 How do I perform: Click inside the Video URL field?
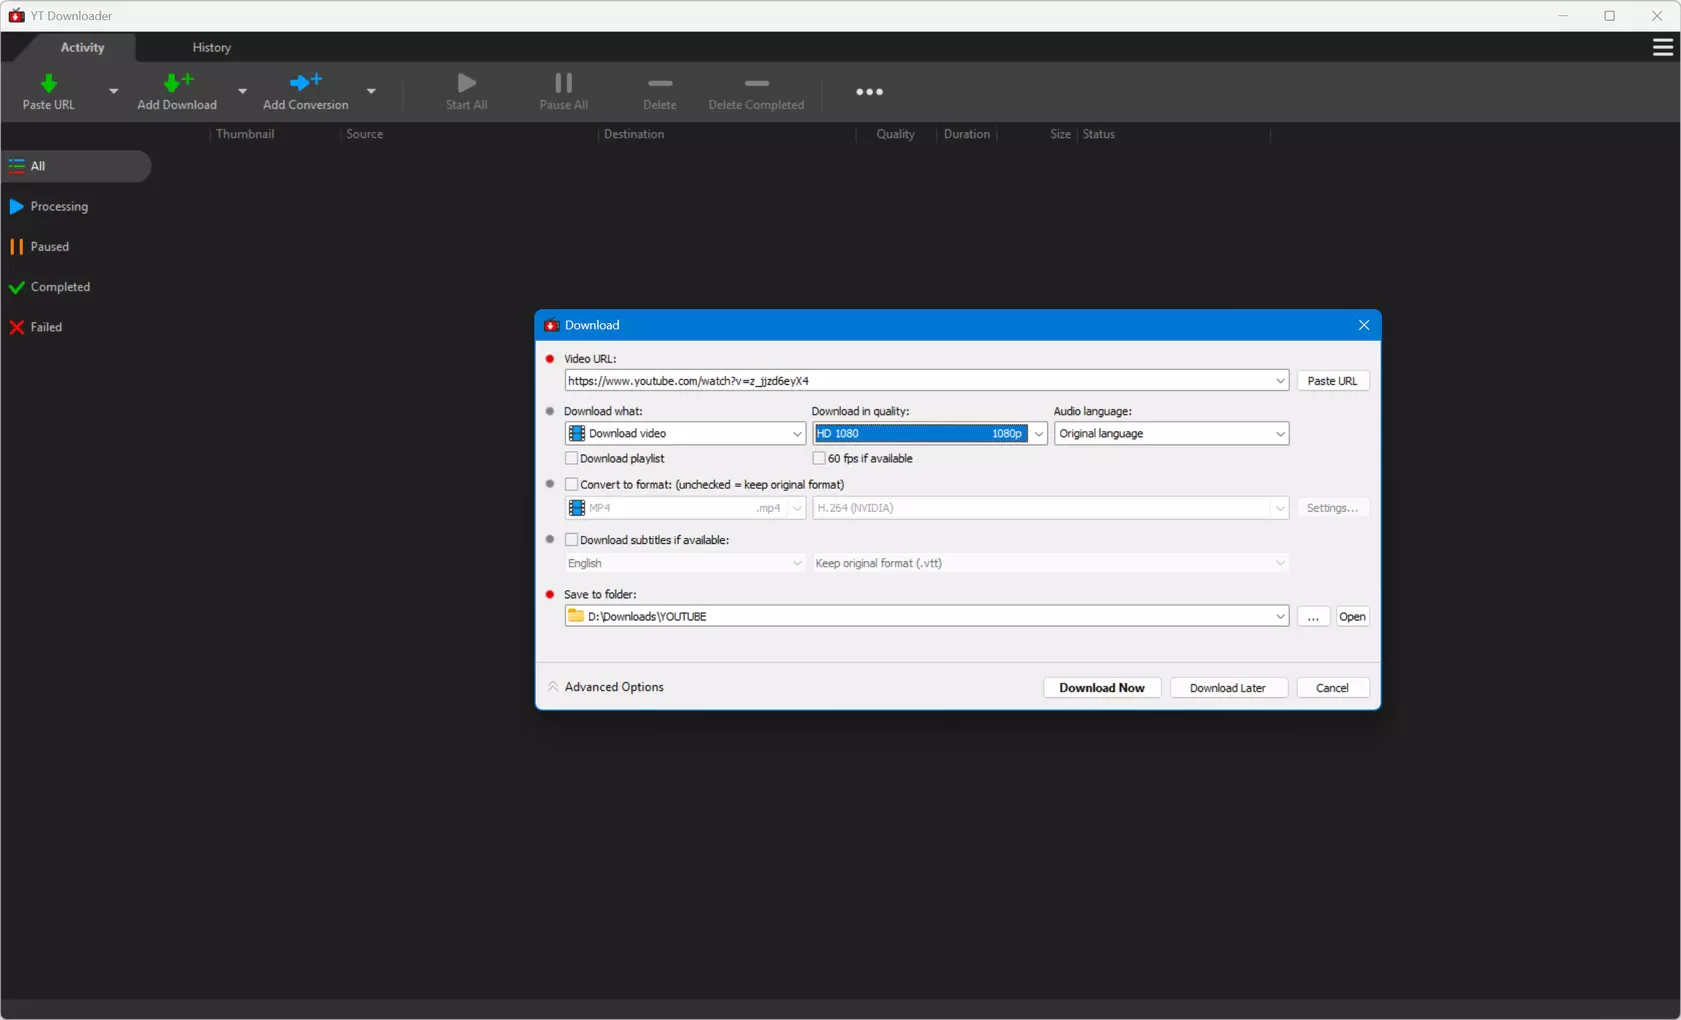[915, 381]
